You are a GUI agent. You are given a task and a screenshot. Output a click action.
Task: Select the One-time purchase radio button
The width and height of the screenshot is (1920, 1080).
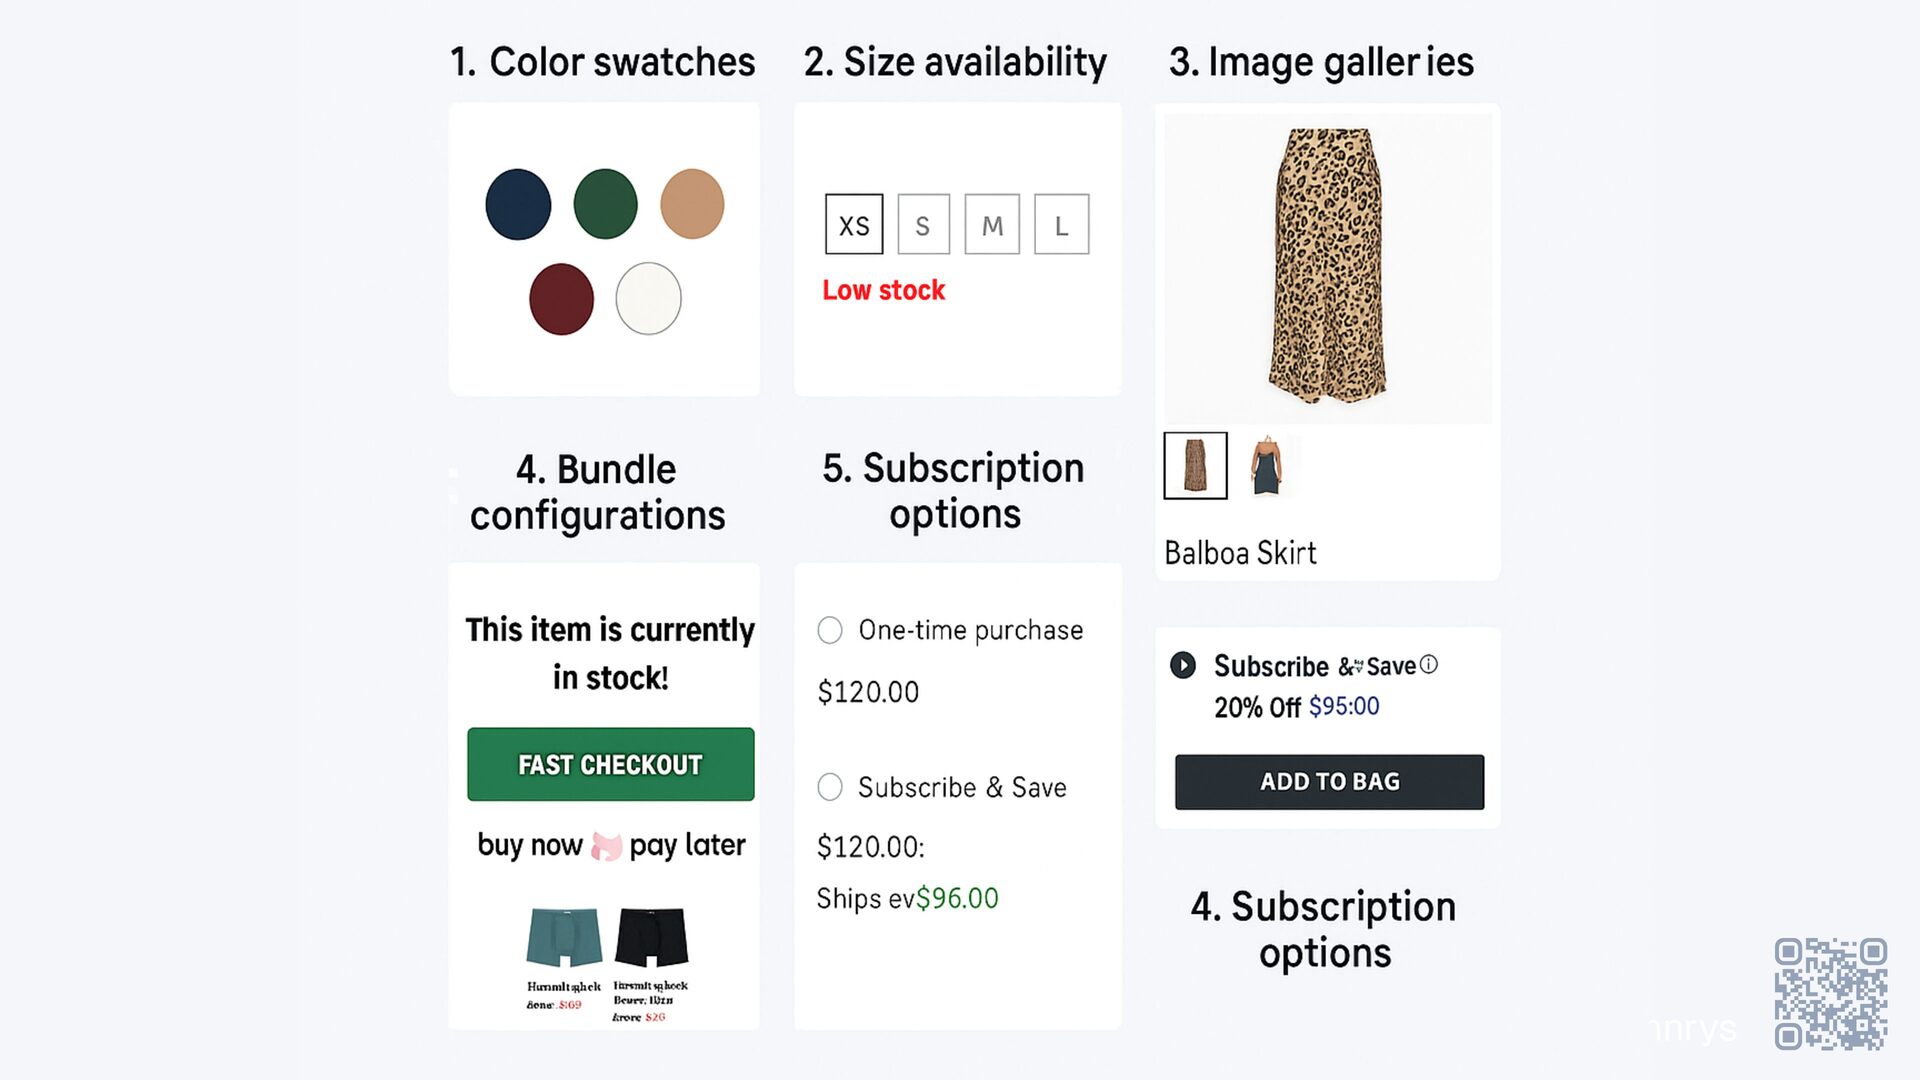(830, 630)
